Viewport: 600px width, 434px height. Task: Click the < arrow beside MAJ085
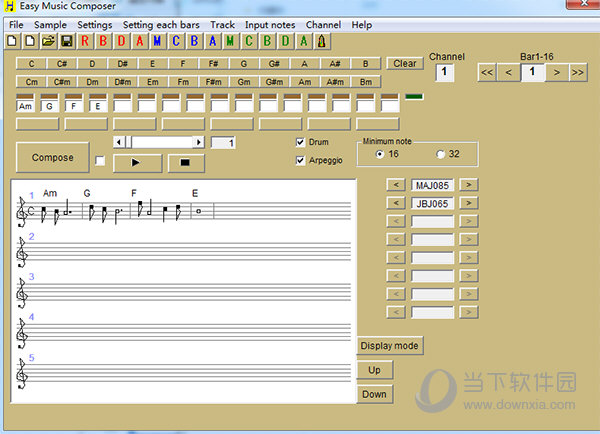tap(396, 185)
